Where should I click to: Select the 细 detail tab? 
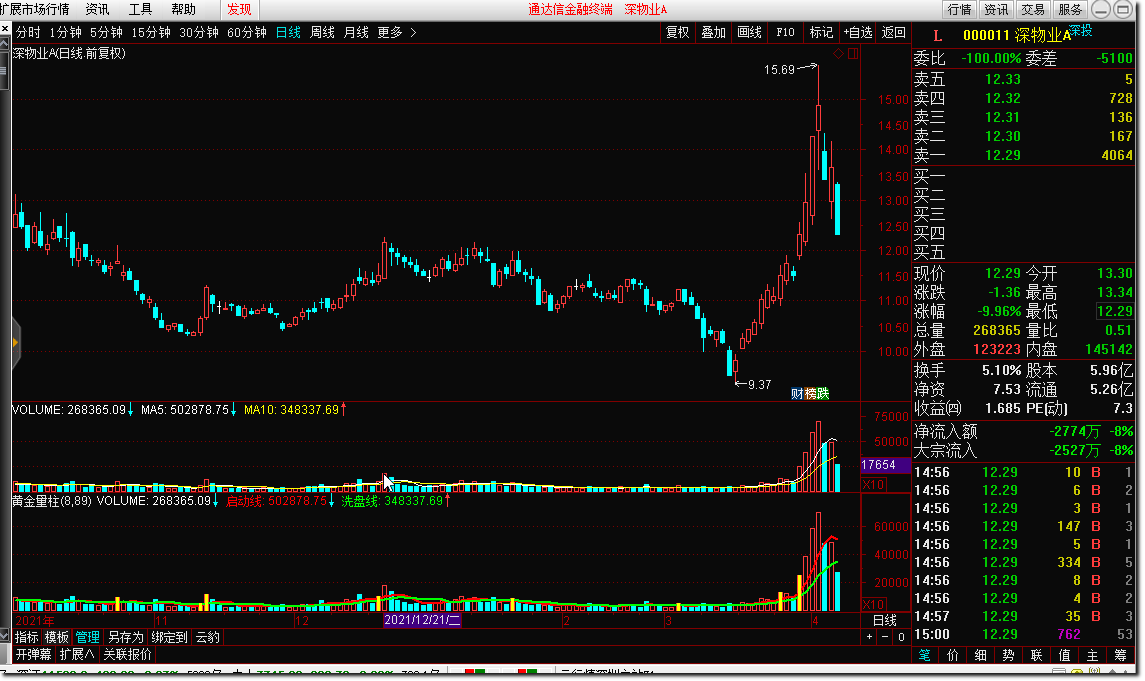[x=981, y=655]
